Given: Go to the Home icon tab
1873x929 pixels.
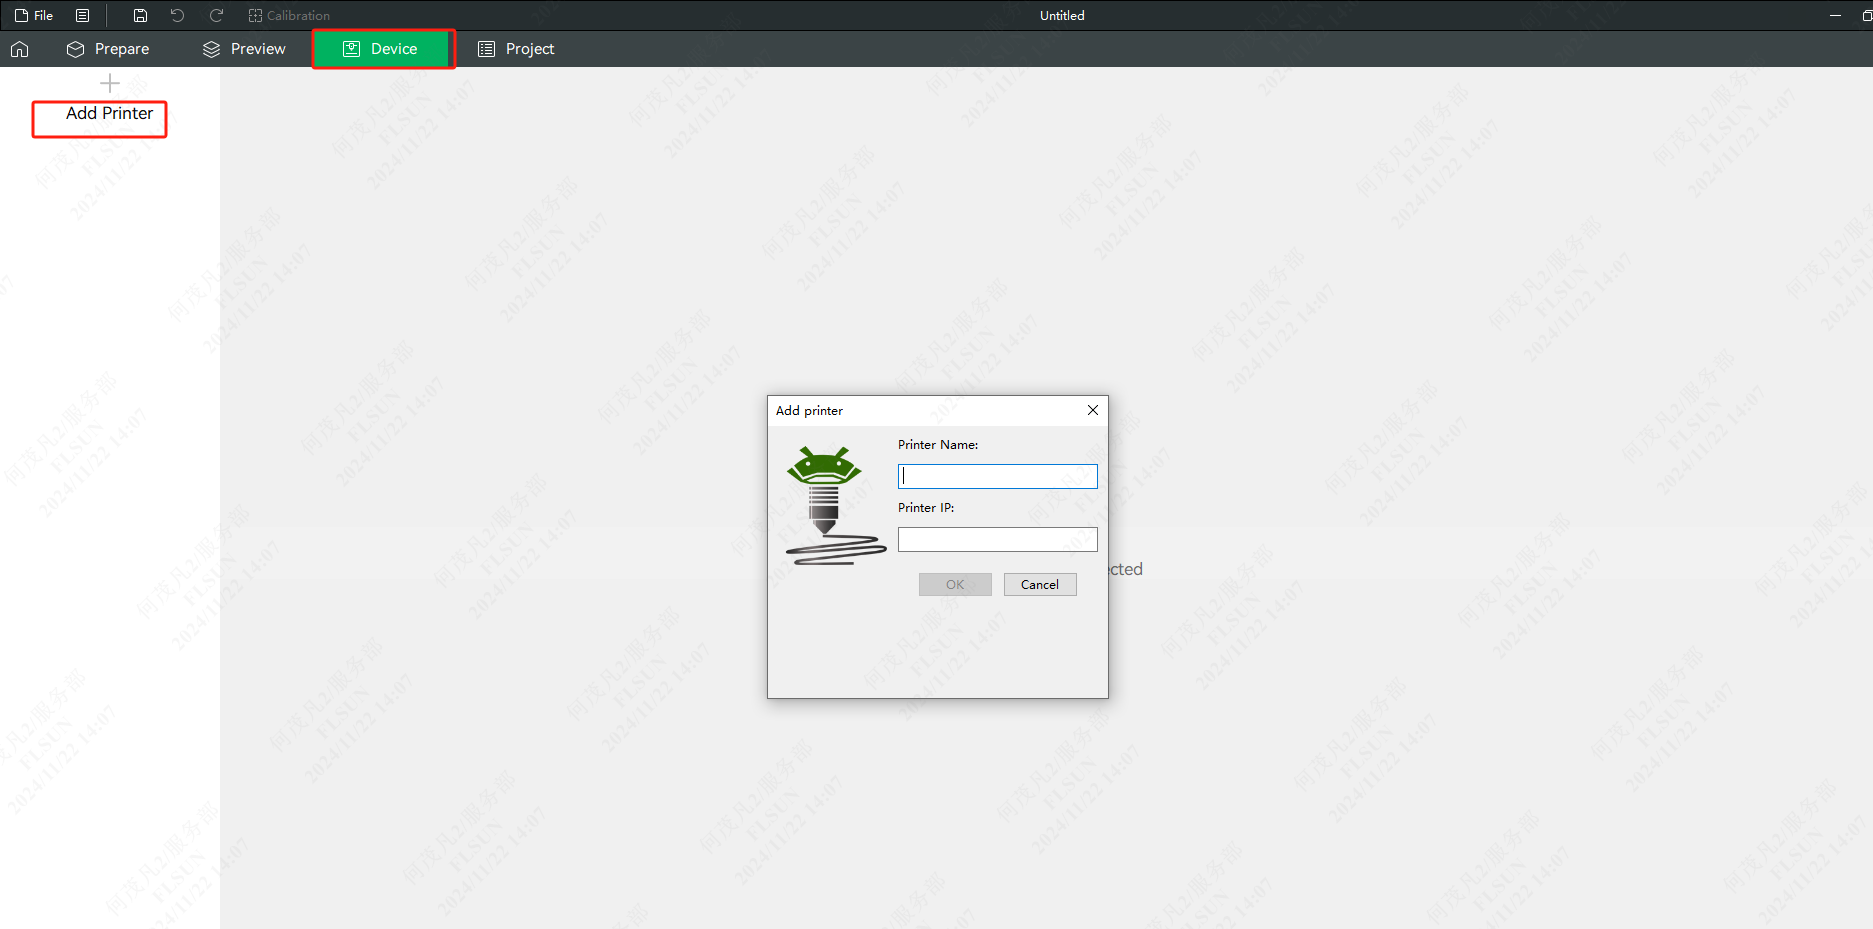Looking at the screenshot, I should click(20, 49).
